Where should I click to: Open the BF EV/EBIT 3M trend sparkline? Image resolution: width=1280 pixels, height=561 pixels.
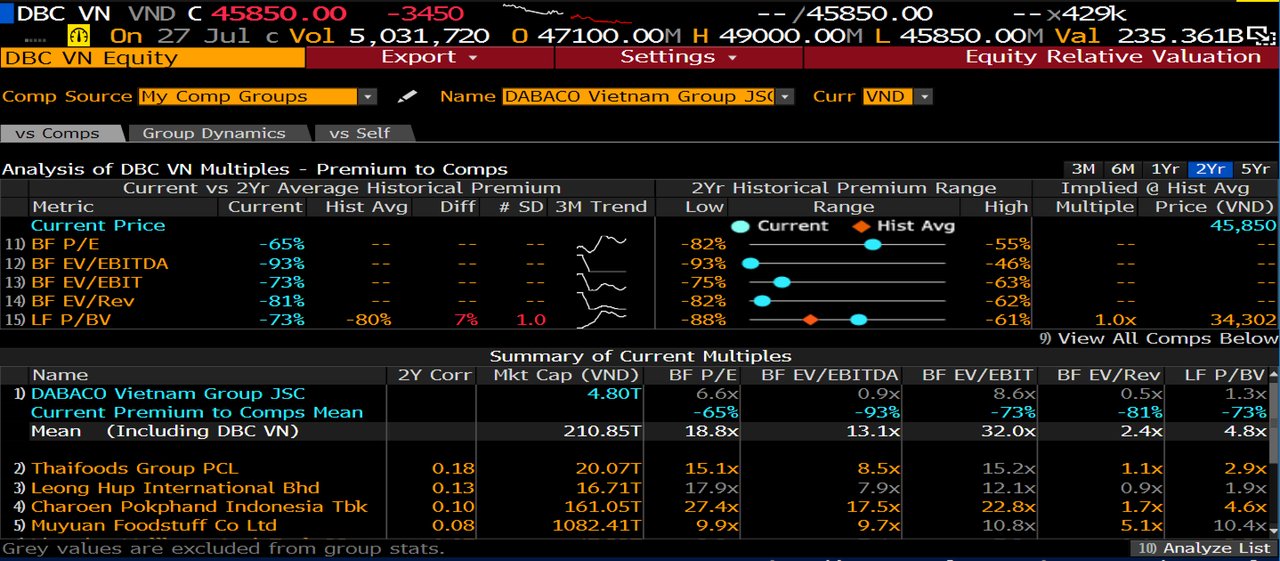(602, 282)
